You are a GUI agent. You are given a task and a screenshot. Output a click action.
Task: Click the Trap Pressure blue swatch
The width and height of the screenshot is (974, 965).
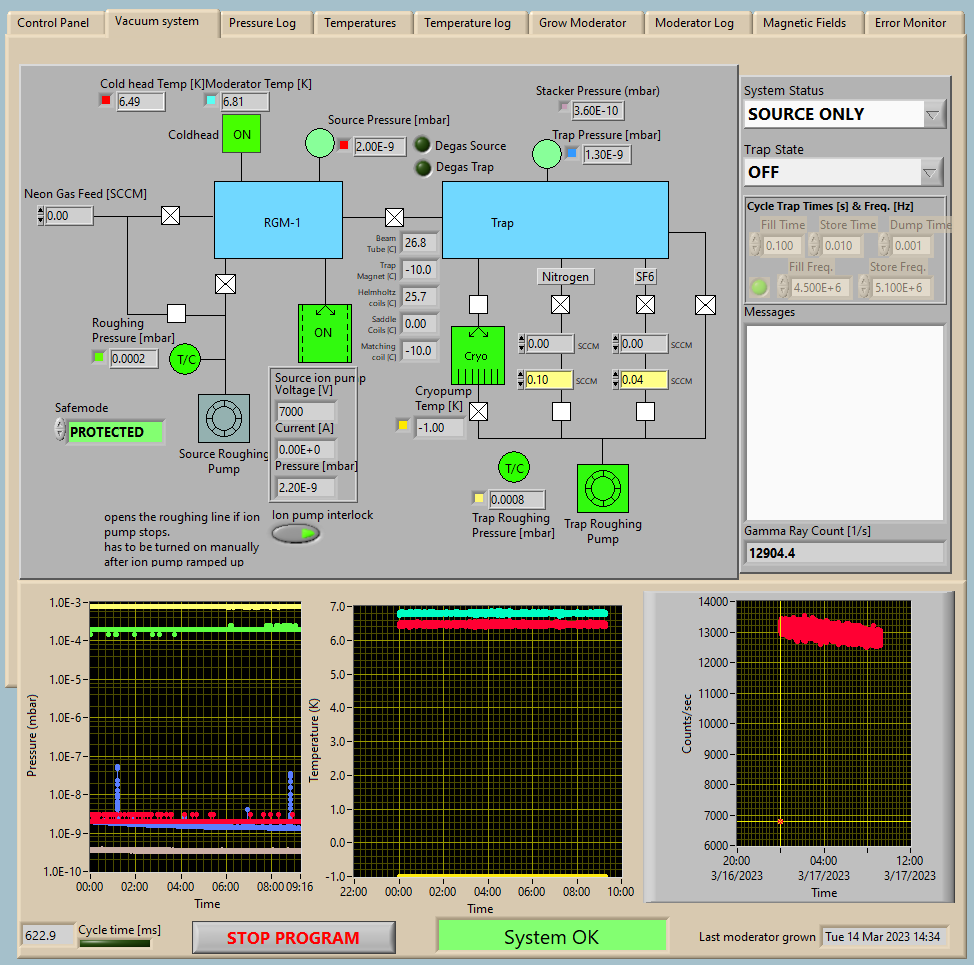click(x=572, y=153)
